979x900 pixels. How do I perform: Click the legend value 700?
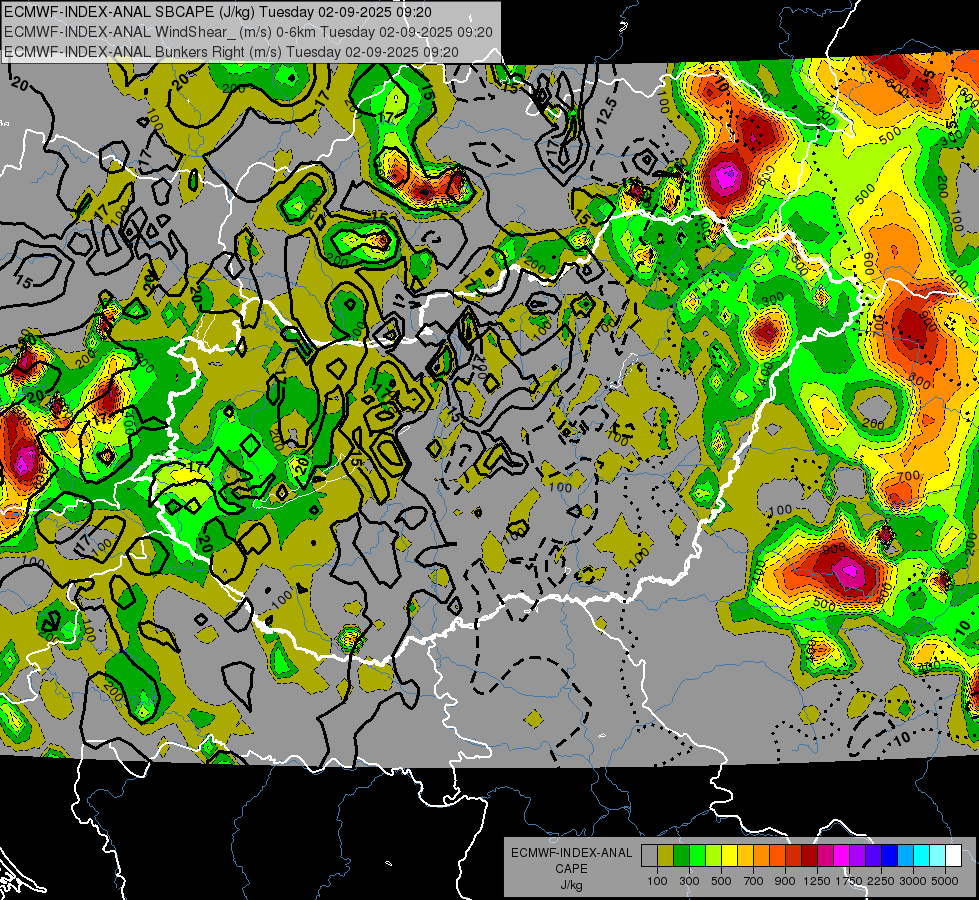tap(754, 881)
